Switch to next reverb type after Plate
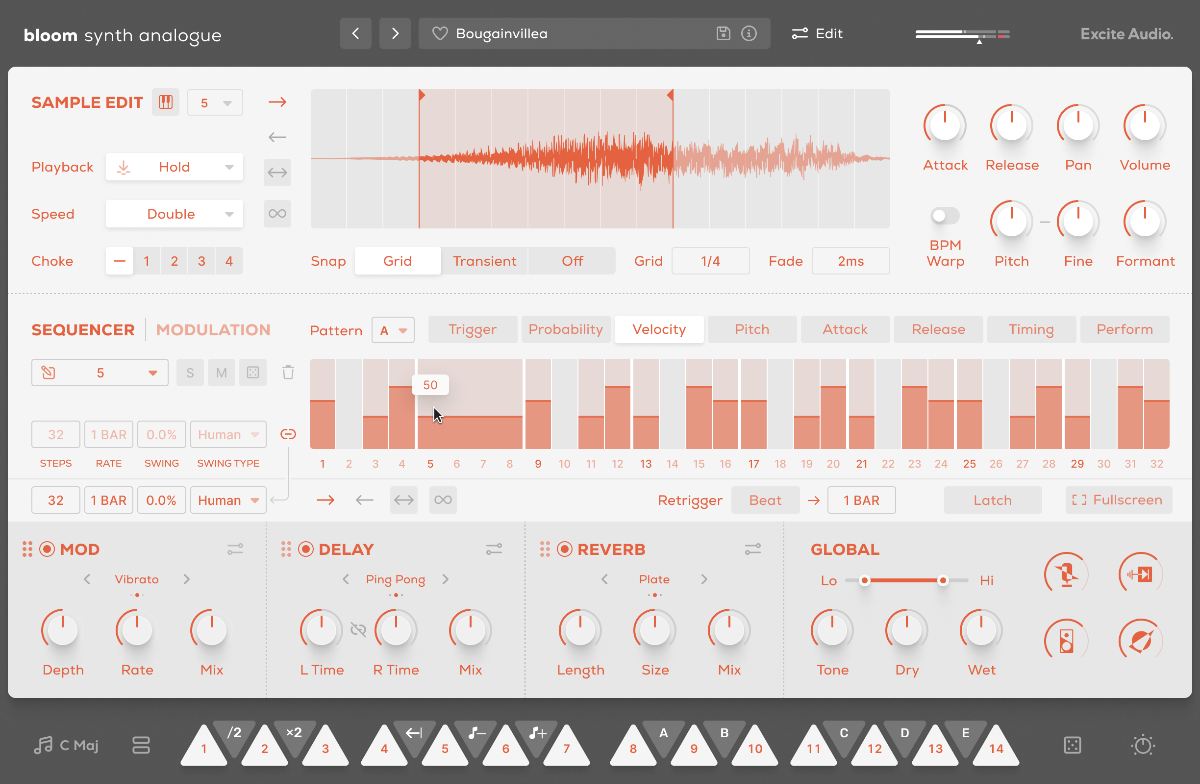 pos(704,579)
